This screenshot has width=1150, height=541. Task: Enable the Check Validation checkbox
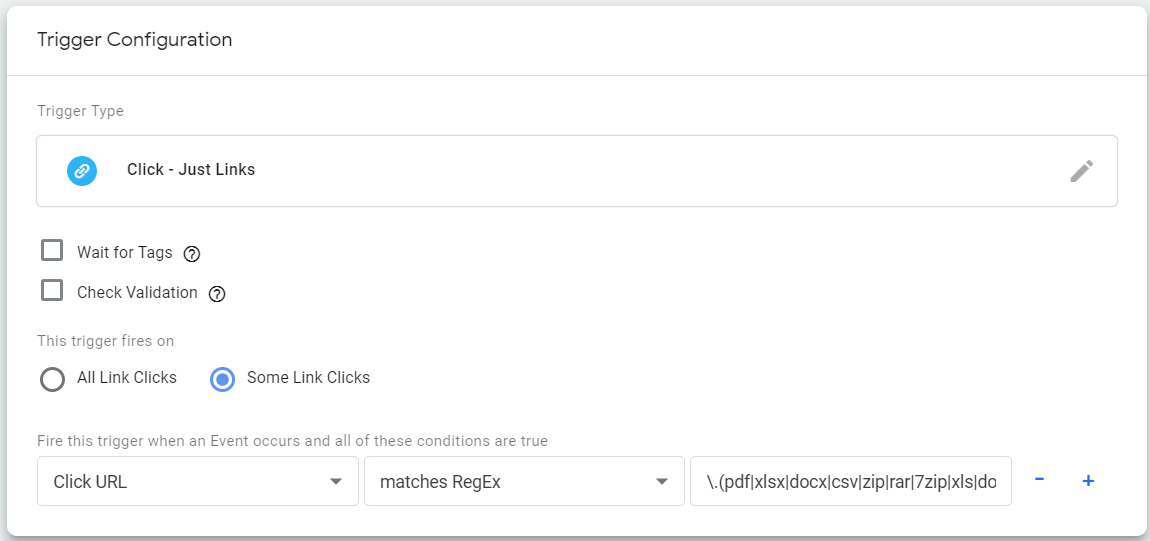[x=52, y=290]
